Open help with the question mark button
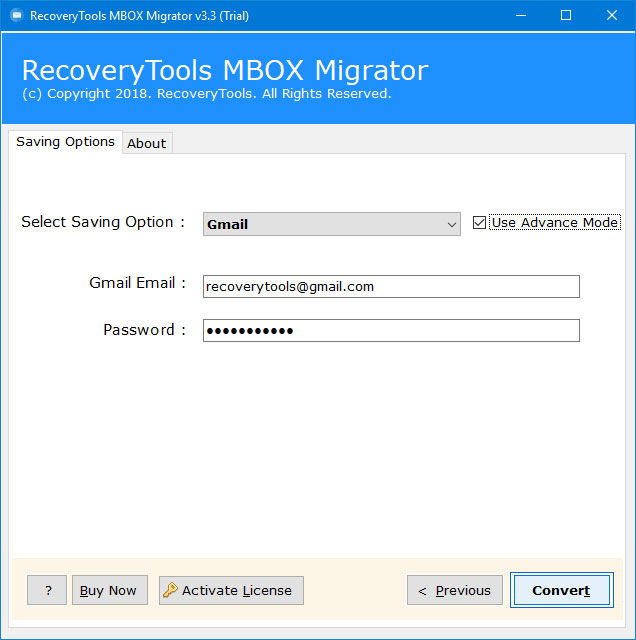 [47, 590]
